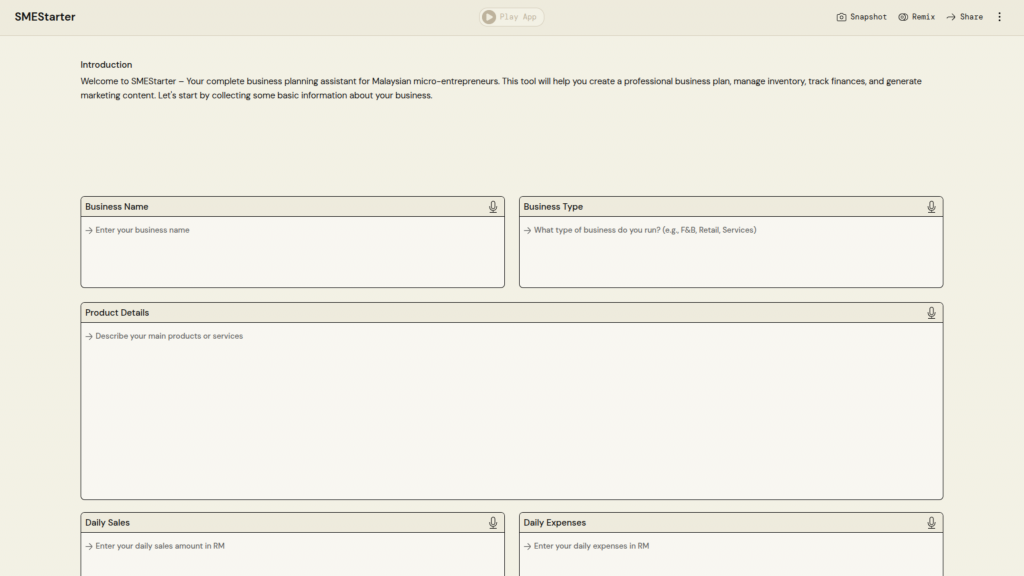Screen dimensions: 1024x576
Task: Click the Introduction heading text
Action: [x=106, y=65]
